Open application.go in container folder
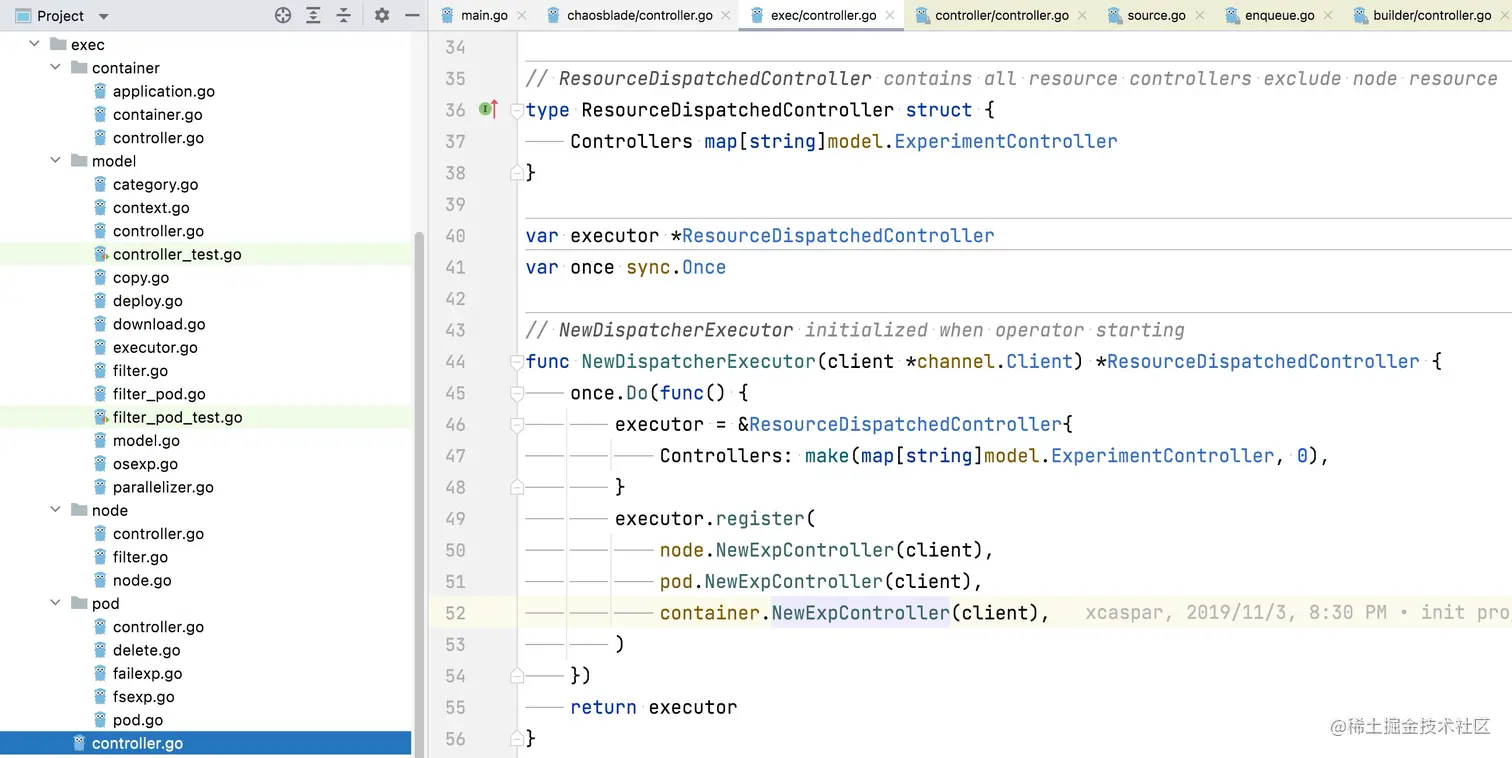This screenshot has width=1512, height=758. point(163,91)
